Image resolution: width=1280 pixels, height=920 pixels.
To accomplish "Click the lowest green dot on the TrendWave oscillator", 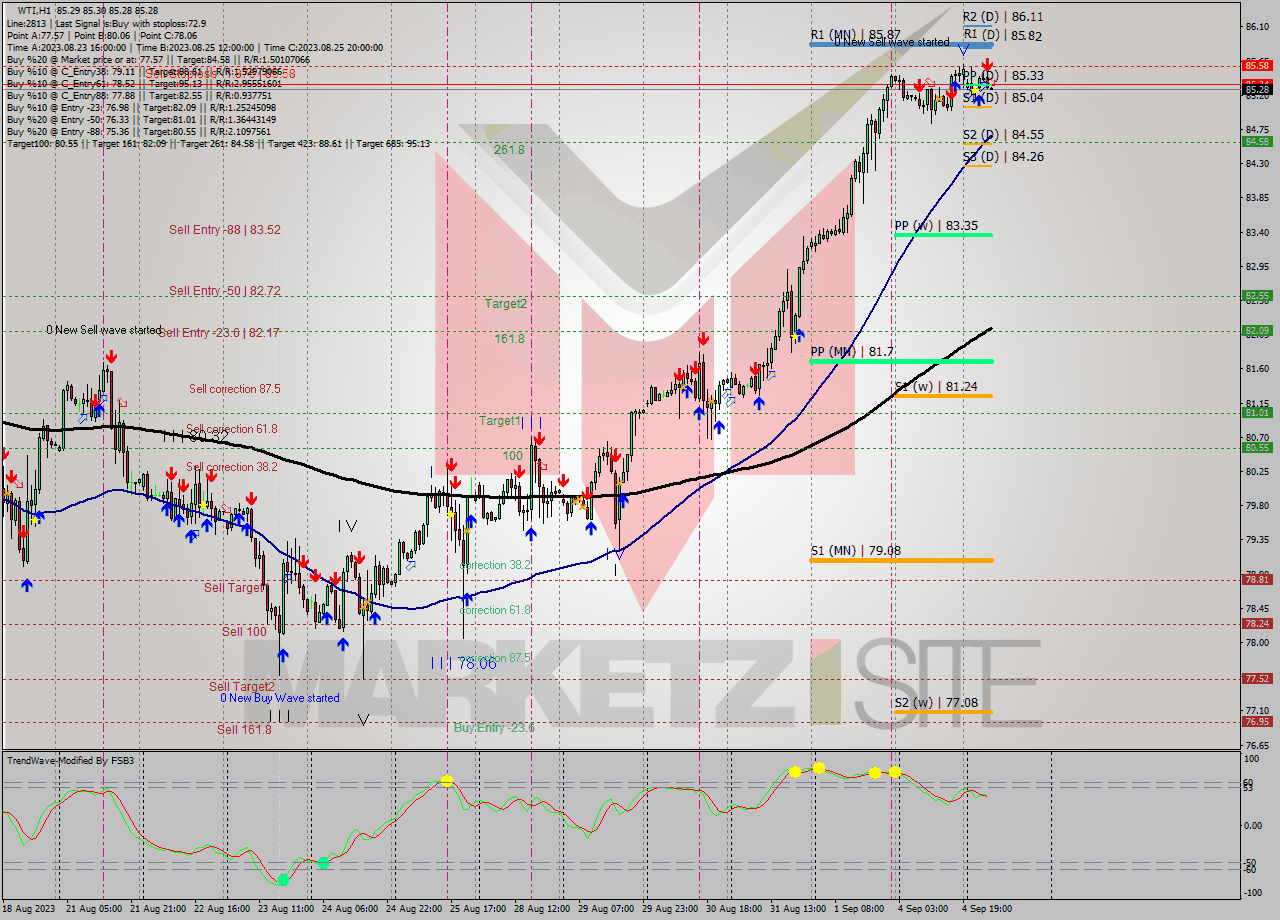I will tap(283, 879).
